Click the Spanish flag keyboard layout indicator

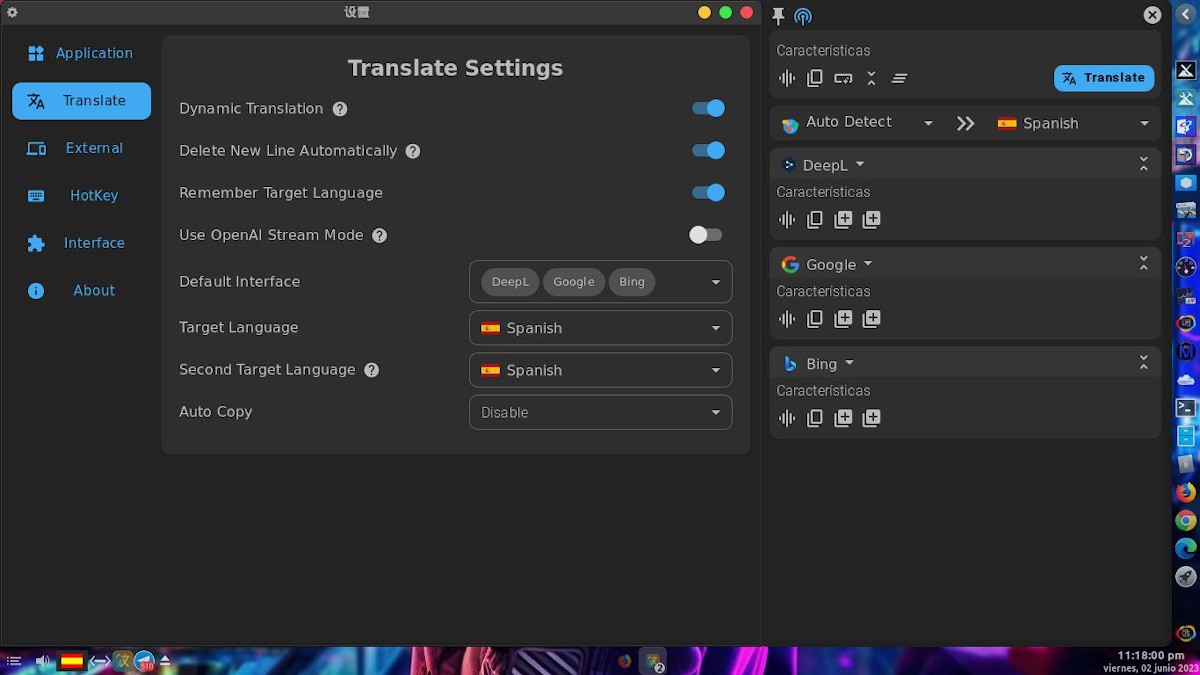pos(71,661)
